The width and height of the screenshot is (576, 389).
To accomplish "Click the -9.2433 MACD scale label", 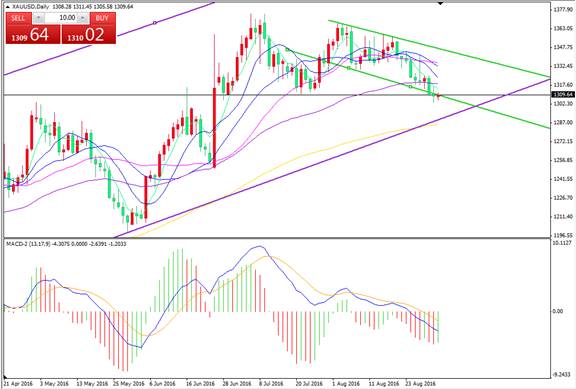I will click(563, 374).
